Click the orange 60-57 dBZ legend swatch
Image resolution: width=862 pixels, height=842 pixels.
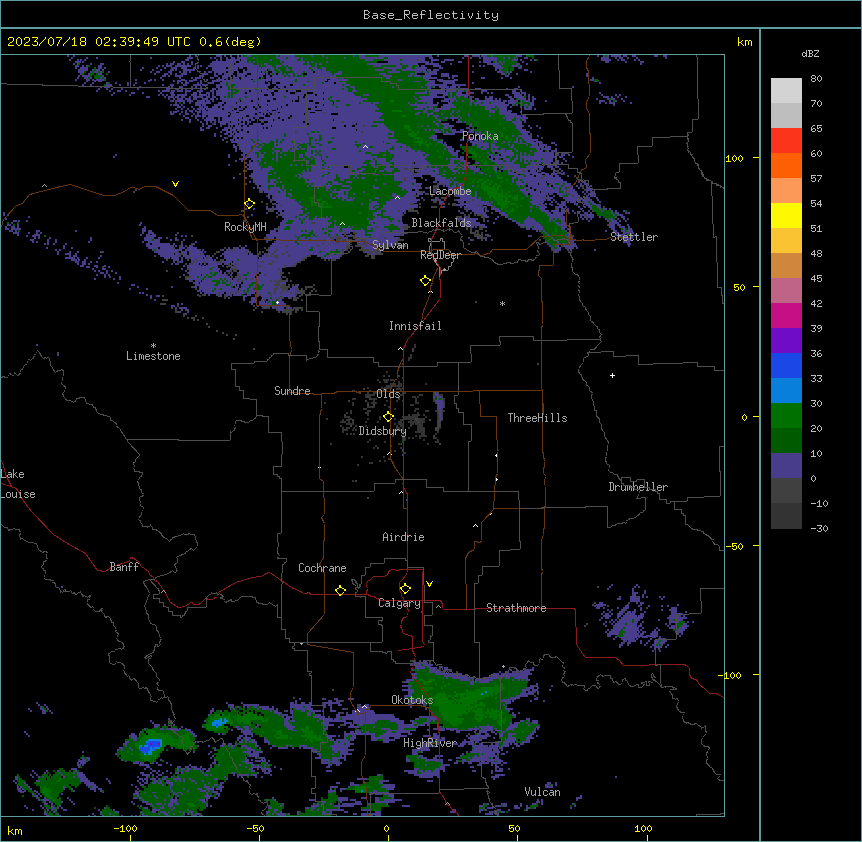tap(786, 165)
